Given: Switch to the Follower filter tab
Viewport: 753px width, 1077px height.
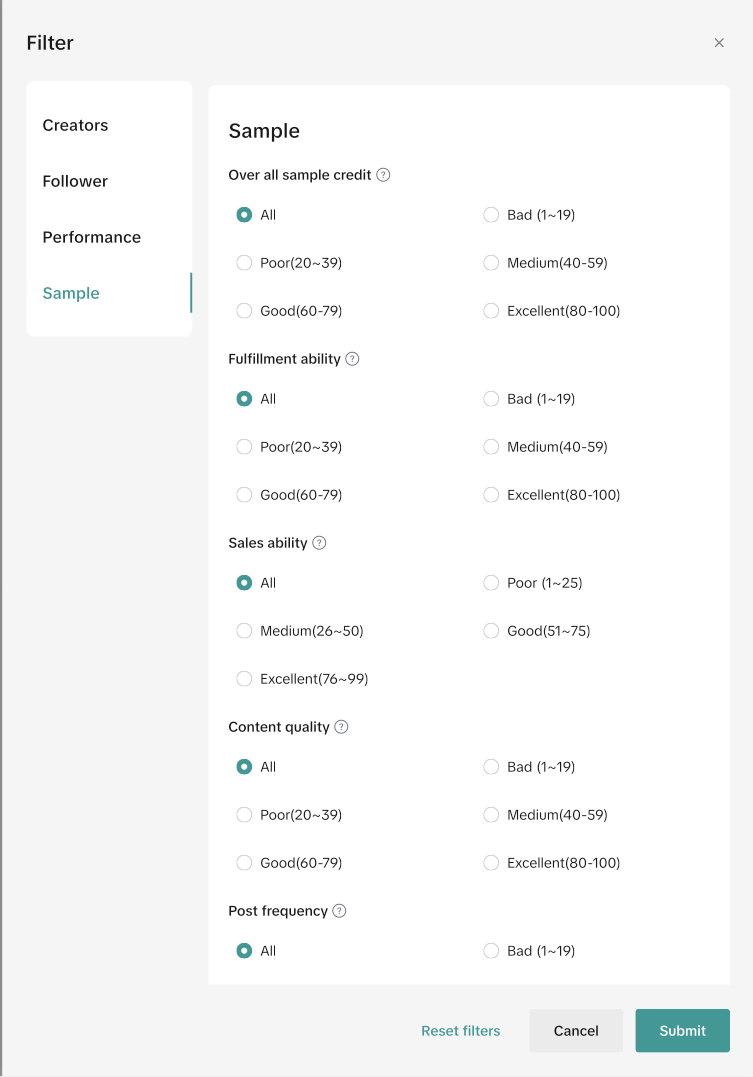Looking at the screenshot, I should 75,181.
